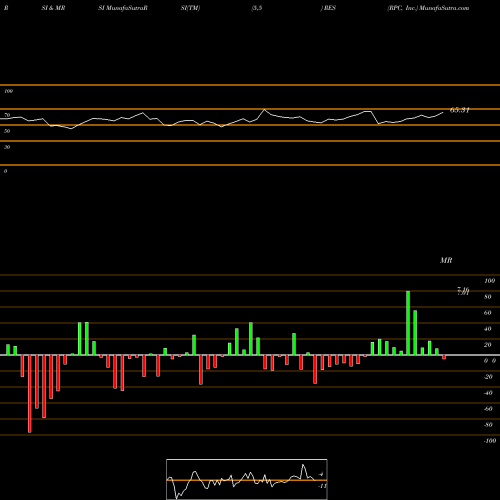Click the MR label above the histogram

click(446, 260)
